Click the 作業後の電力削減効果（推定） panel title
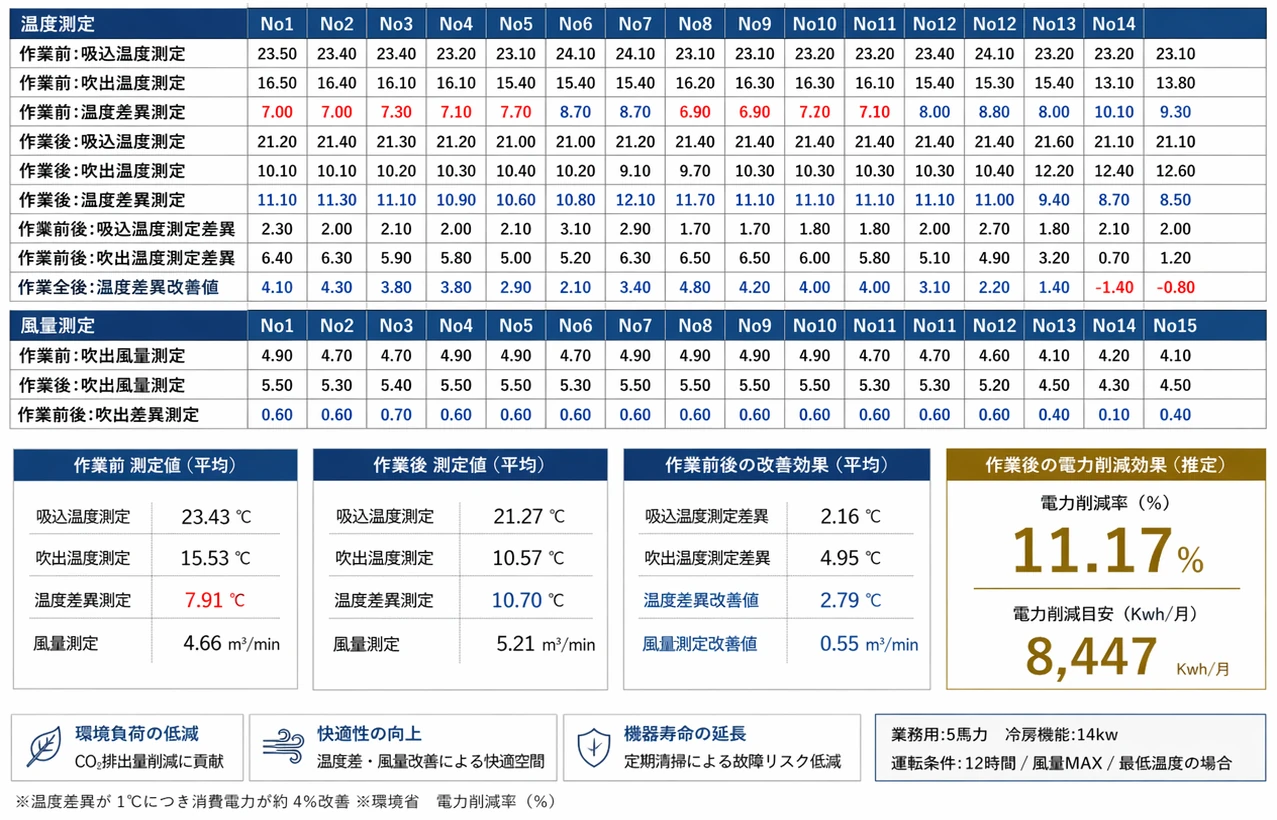The image size is (1277, 820). tap(1104, 465)
